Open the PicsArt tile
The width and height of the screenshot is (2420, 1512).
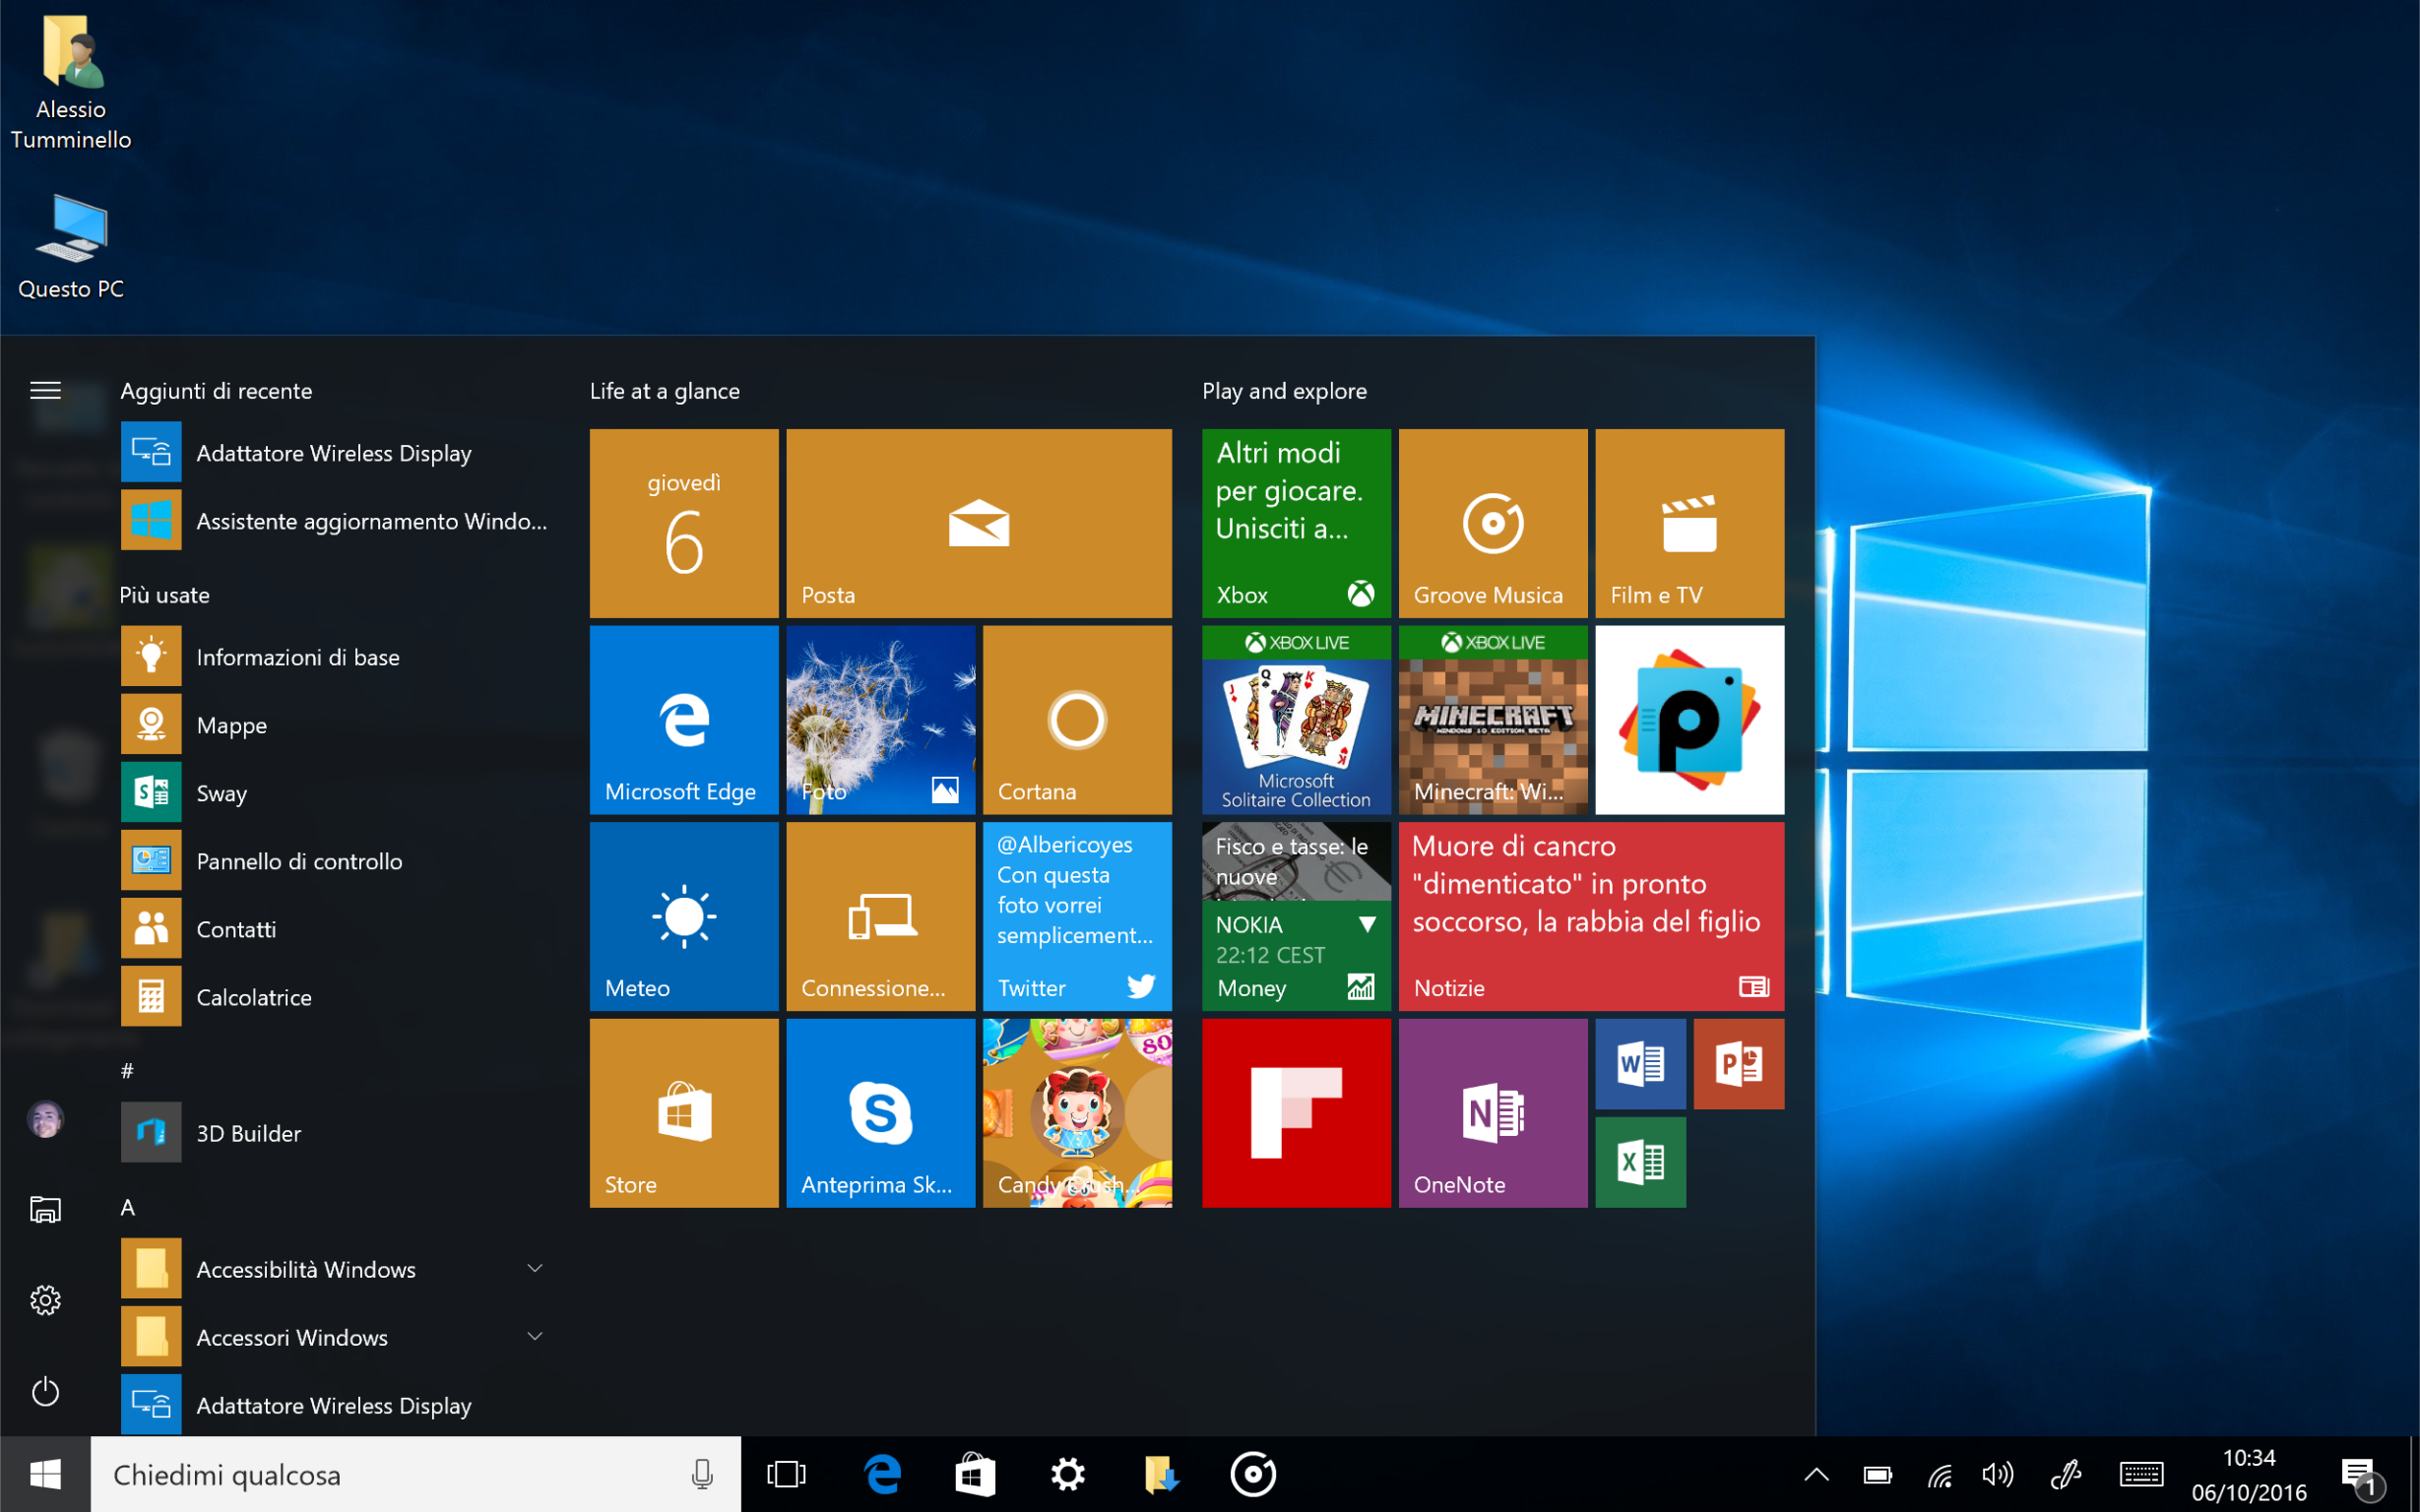coord(1690,720)
